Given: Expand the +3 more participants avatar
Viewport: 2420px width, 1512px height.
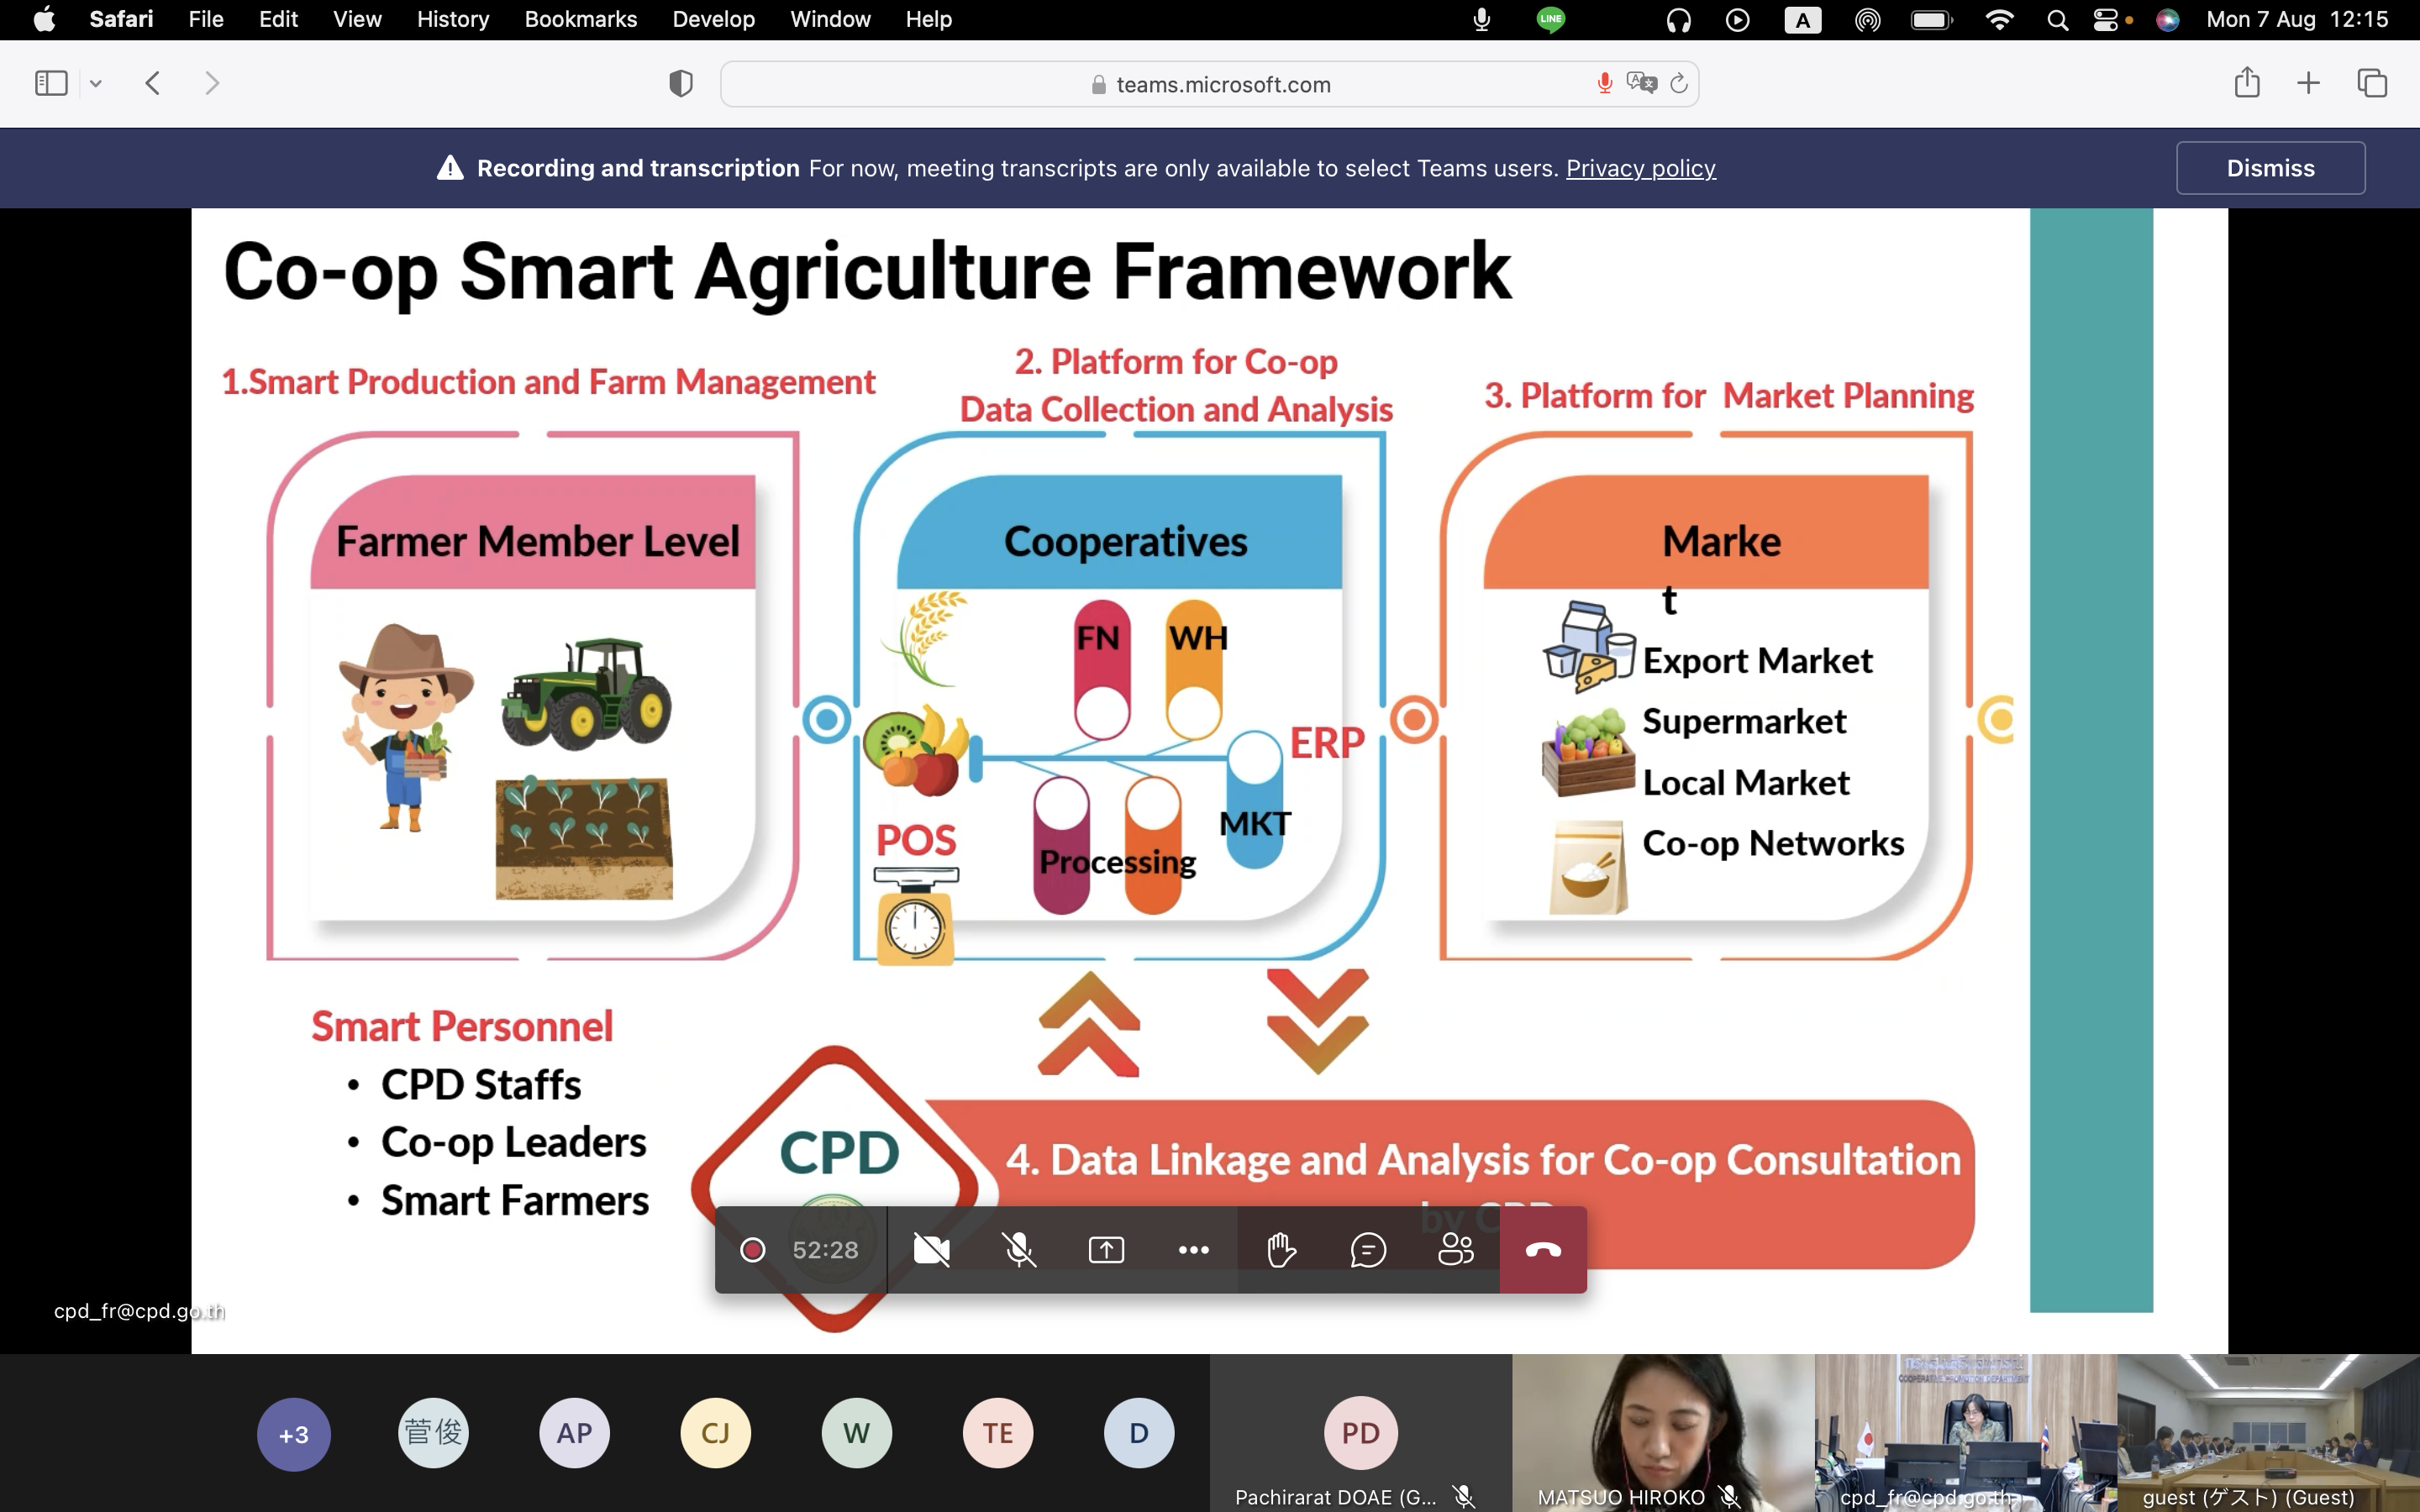Looking at the screenshot, I should [x=293, y=1434].
